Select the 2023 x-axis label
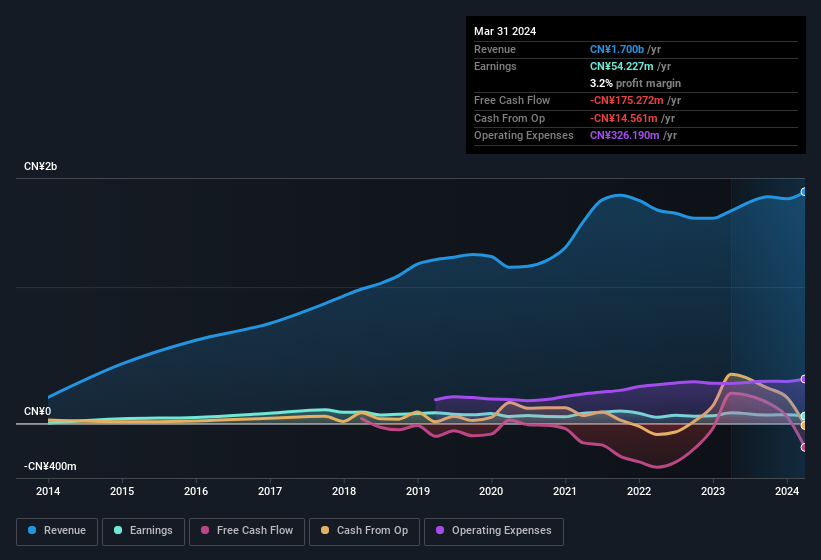The image size is (821, 560). click(x=713, y=491)
